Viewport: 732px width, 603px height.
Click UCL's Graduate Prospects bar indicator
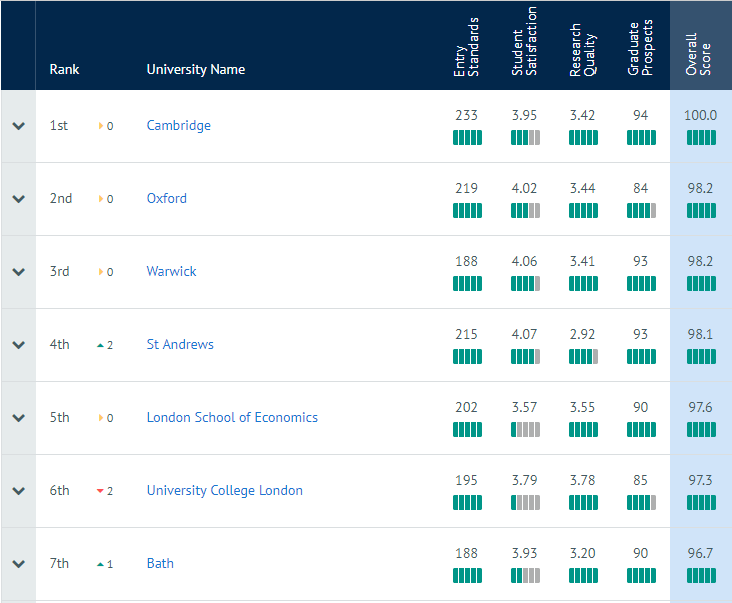(641, 503)
